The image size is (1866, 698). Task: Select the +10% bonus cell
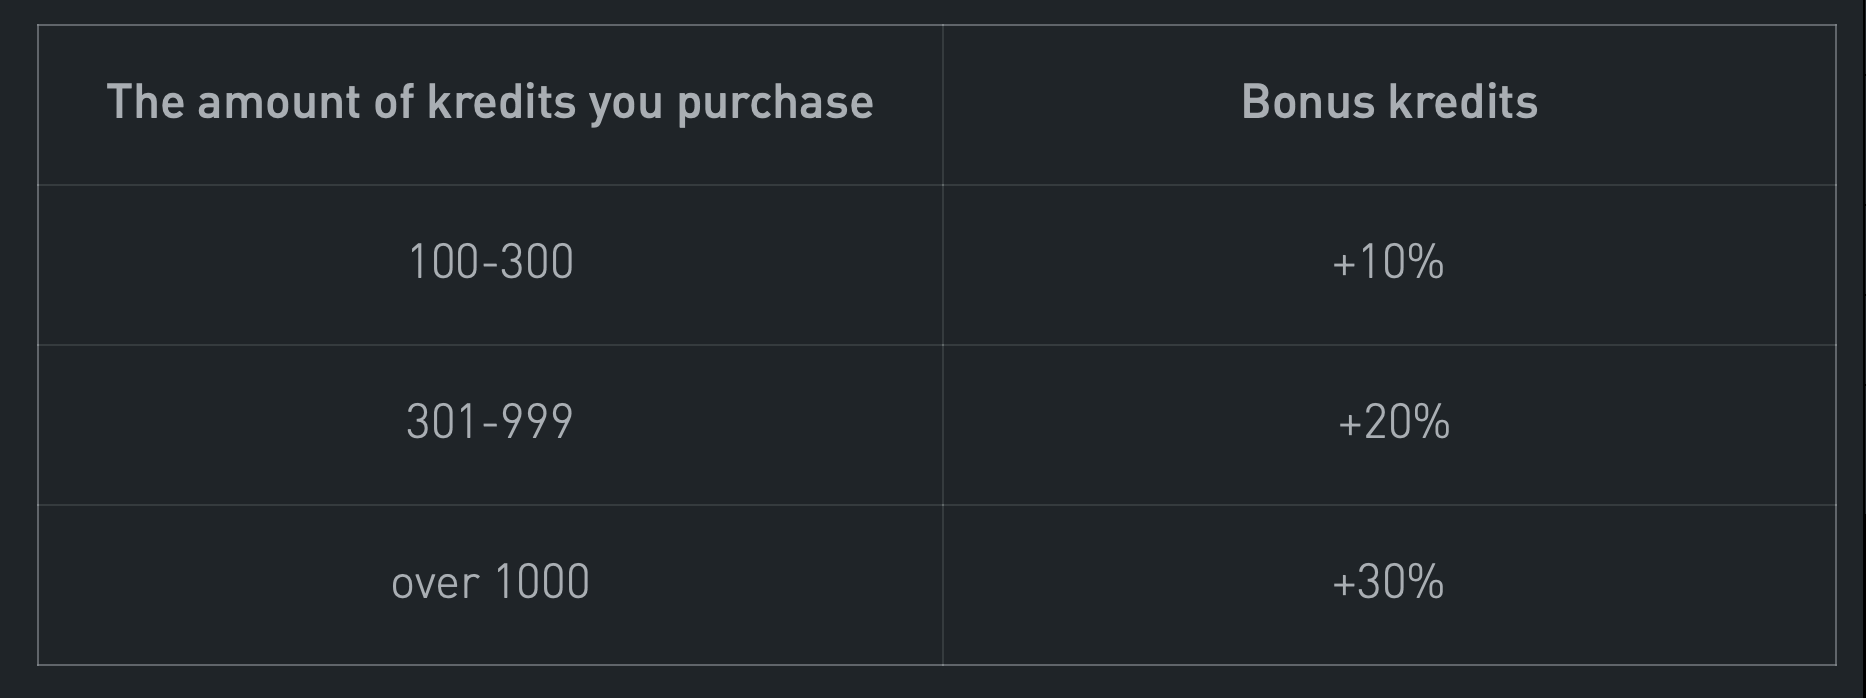click(x=1388, y=263)
